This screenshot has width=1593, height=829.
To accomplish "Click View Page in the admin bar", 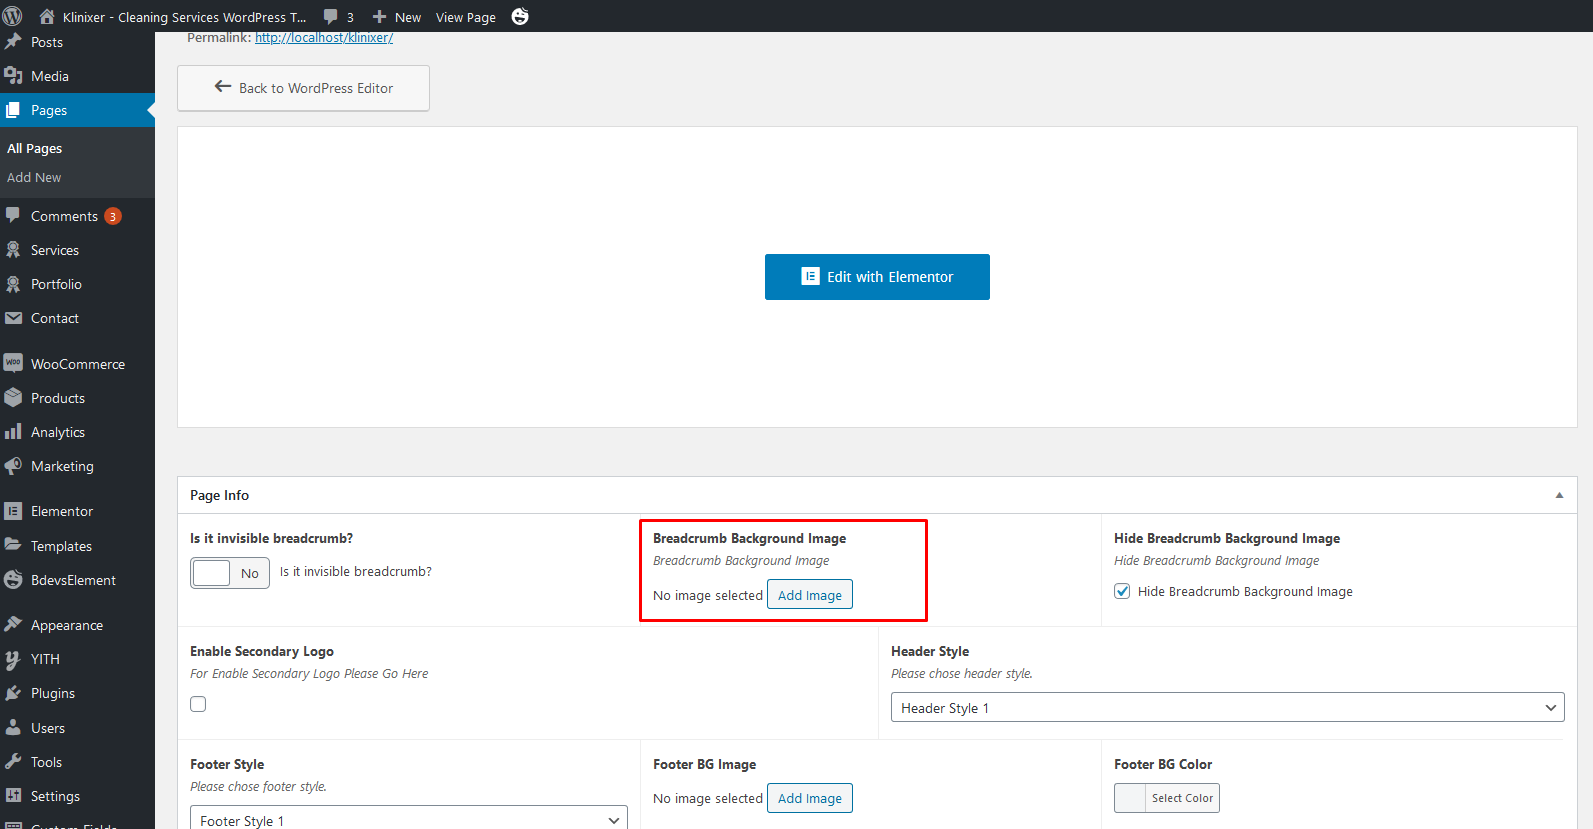I will [x=465, y=17].
